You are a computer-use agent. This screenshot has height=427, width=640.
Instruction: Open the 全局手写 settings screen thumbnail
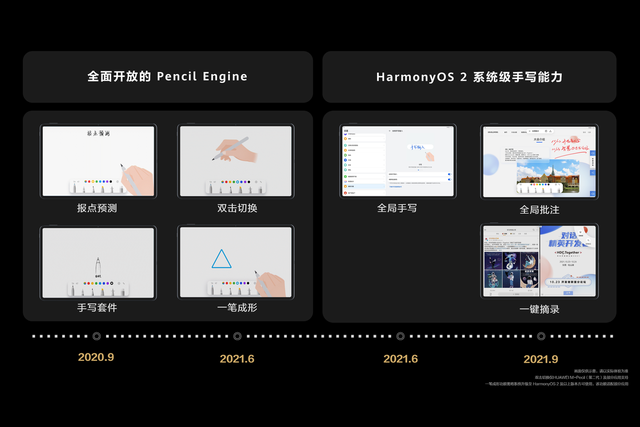coord(398,161)
